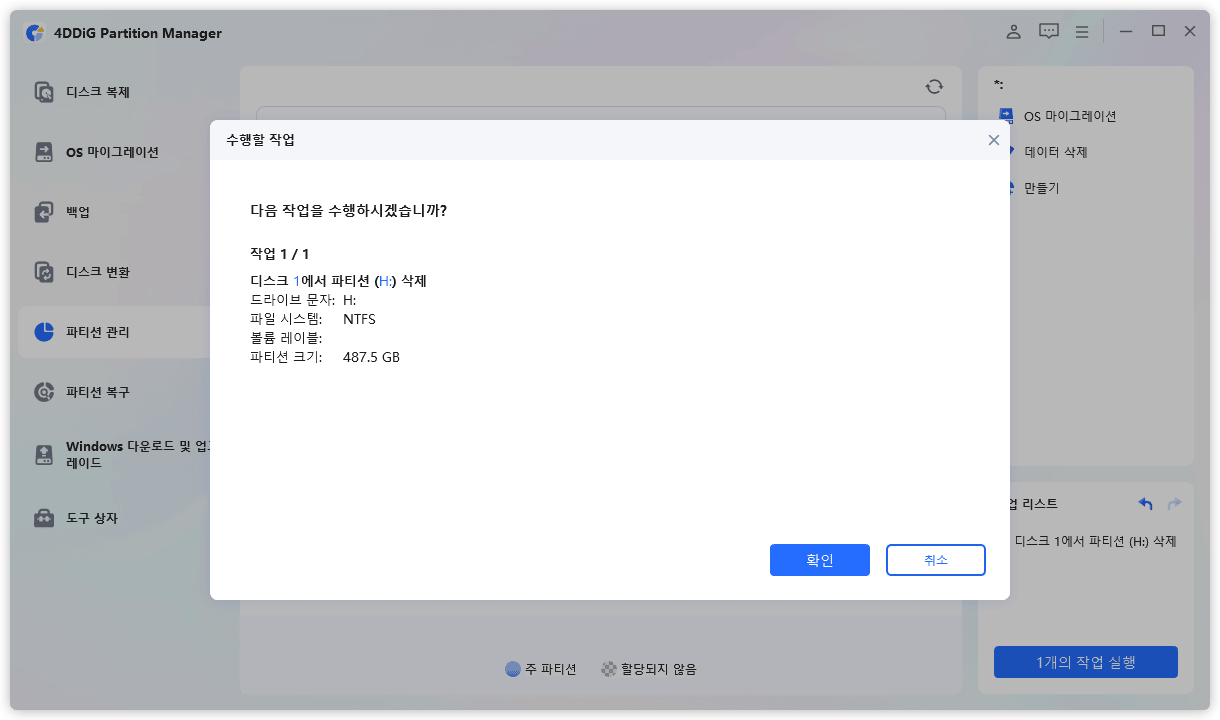The height and width of the screenshot is (720, 1220).
Task: Open the hamburger menu in title bar
Action: point(1081,31)
